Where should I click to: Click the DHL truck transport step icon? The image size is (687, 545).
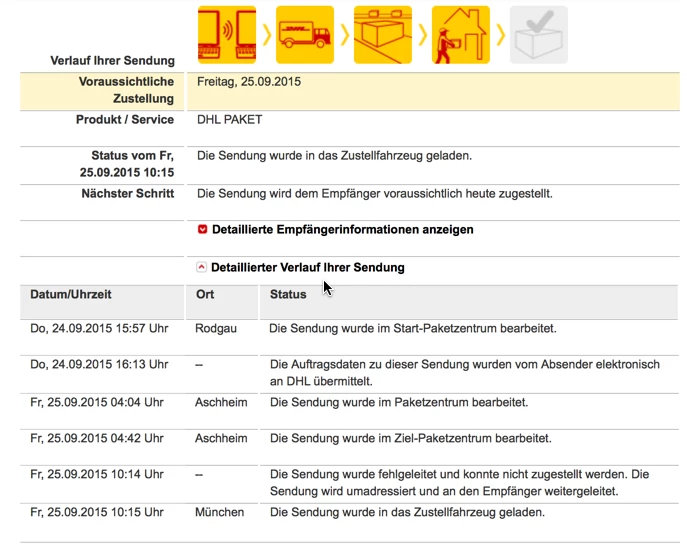305,35
